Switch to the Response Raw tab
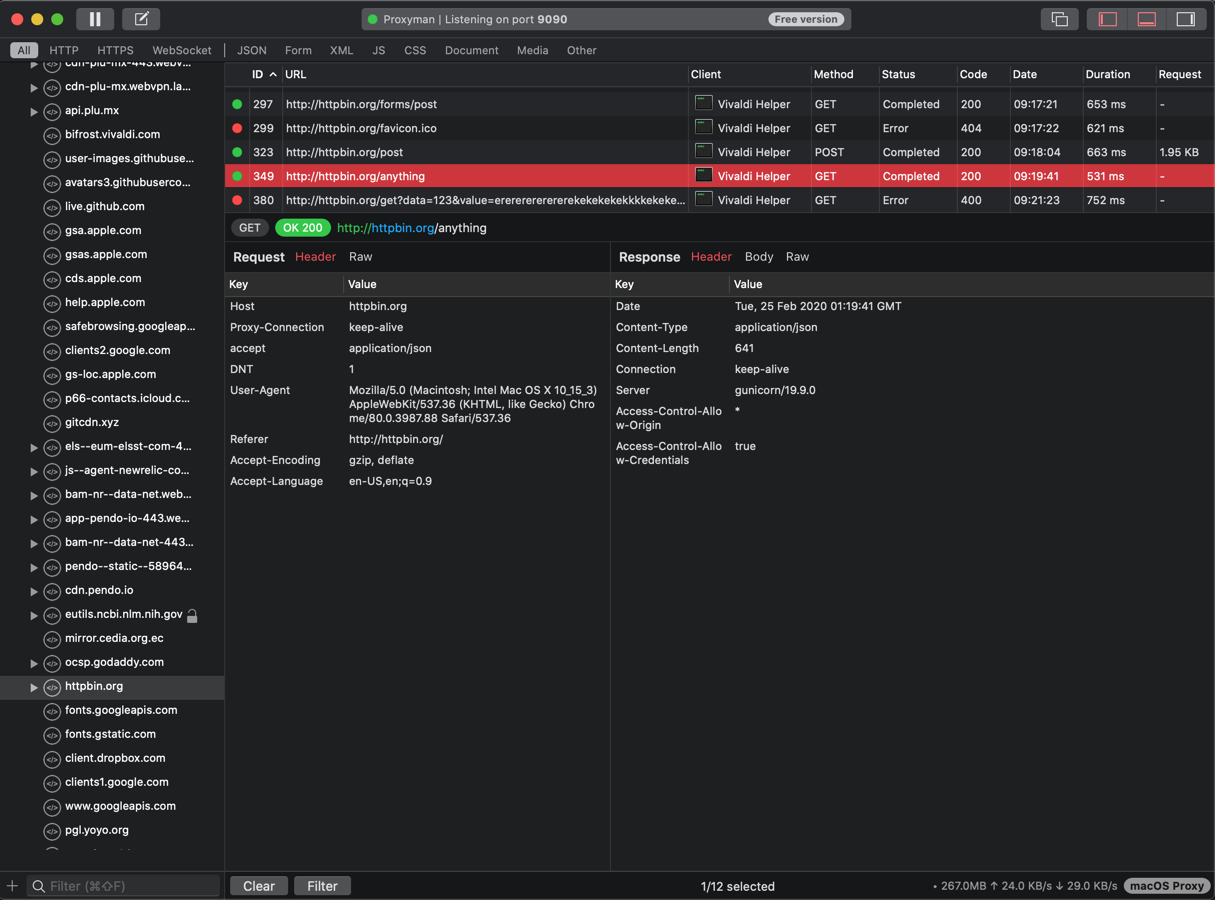This screenshot has height=900, width=1215. point(797,257)
